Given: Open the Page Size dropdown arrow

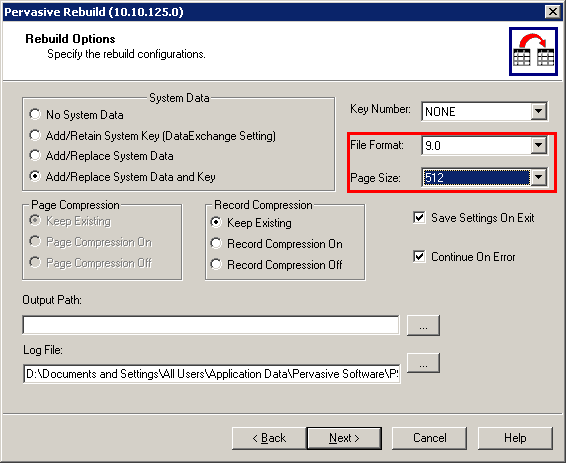Looking at the screenshot, I should pyautogui.click(x=539, y=177).
